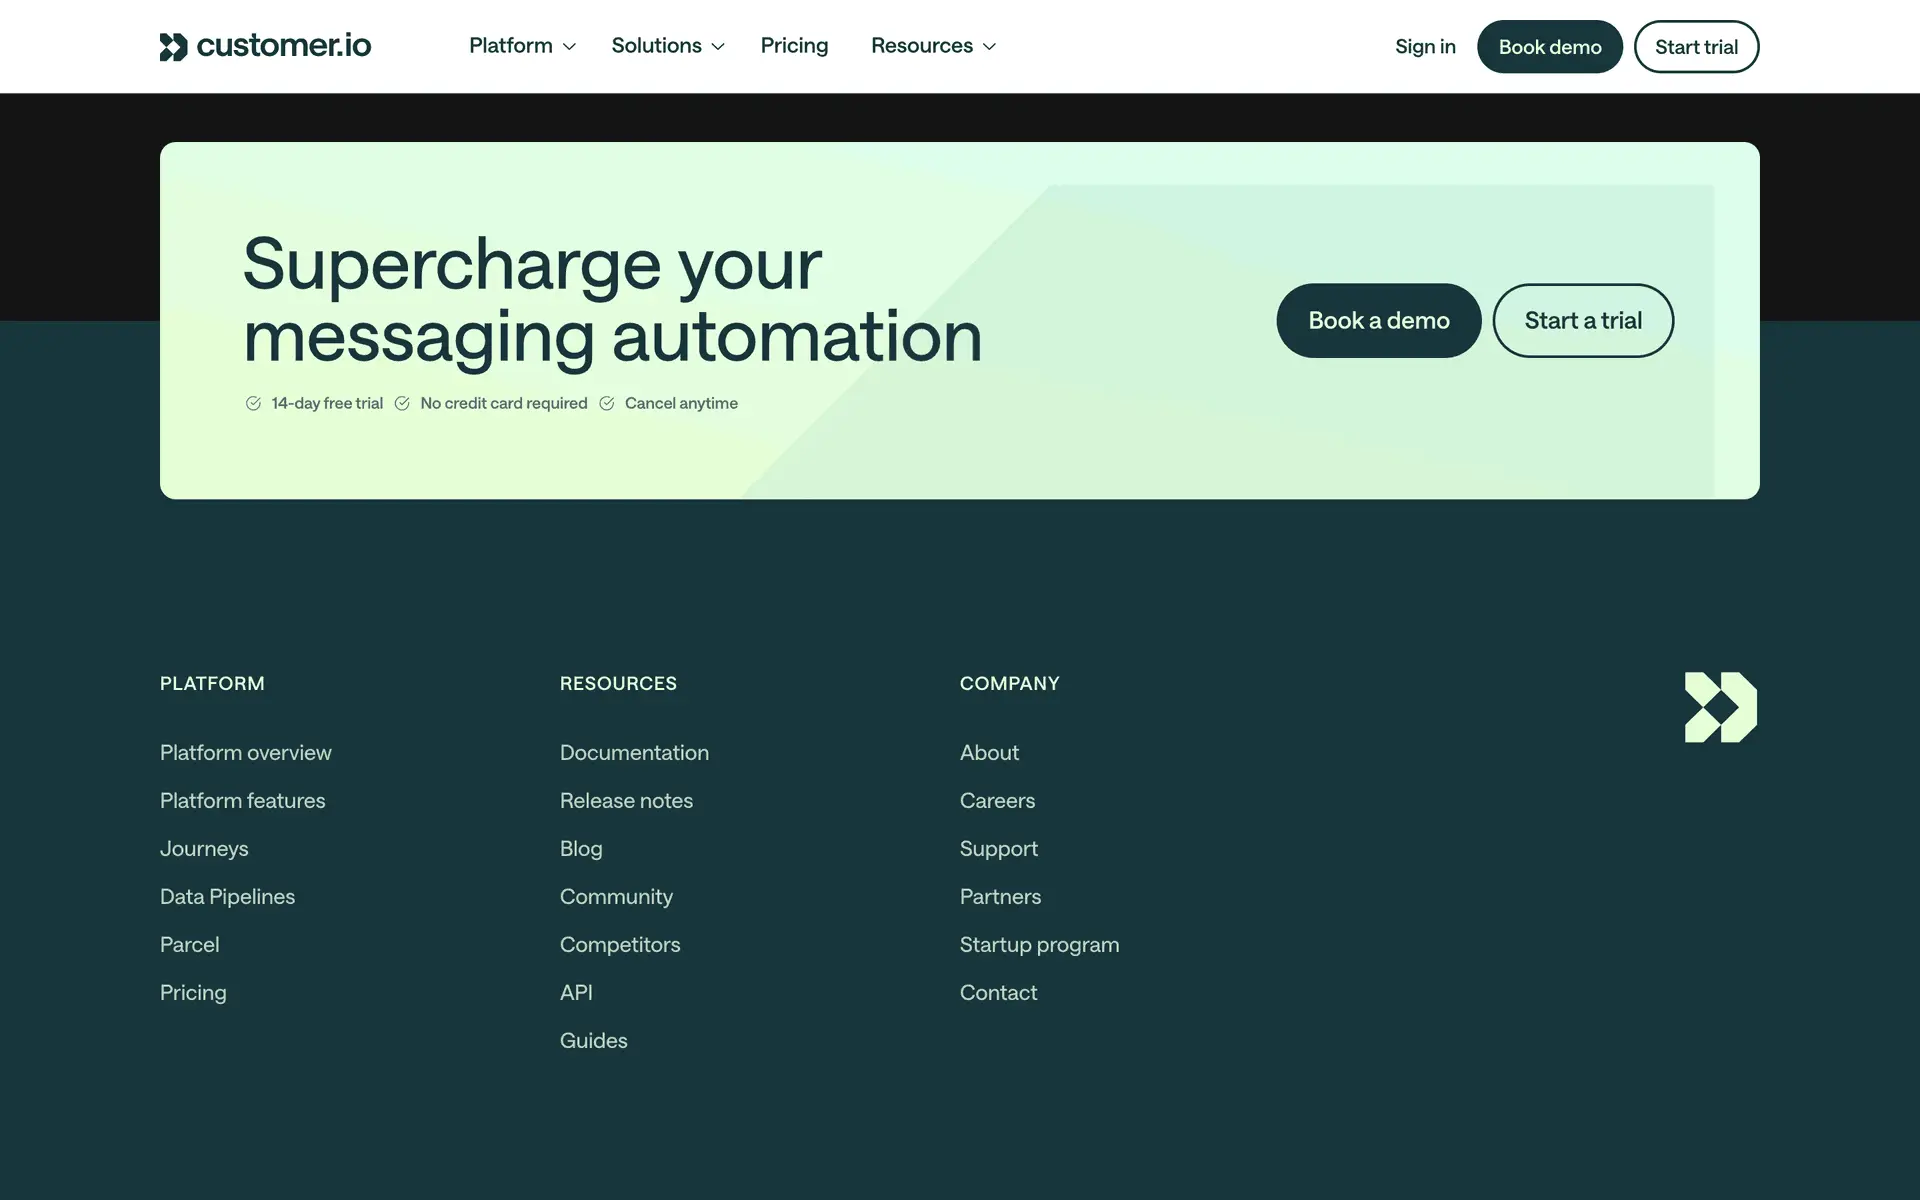Click the Book a demo banner button
The height and width of the screenshot is (1200, 1920).
pyautogui.click(x=1378, y=320)
